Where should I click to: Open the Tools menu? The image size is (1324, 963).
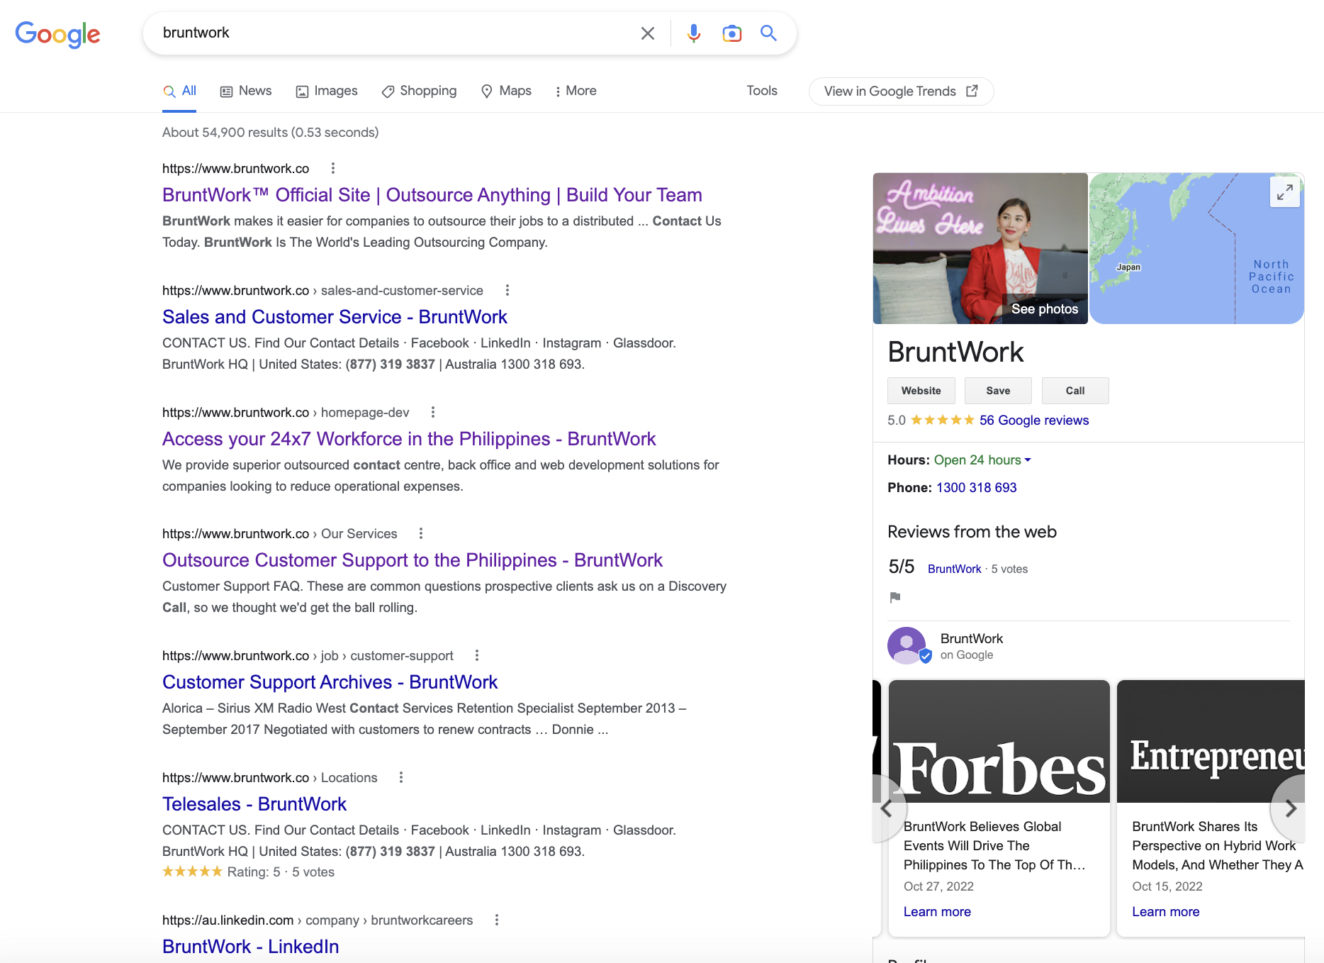(761, 90)
